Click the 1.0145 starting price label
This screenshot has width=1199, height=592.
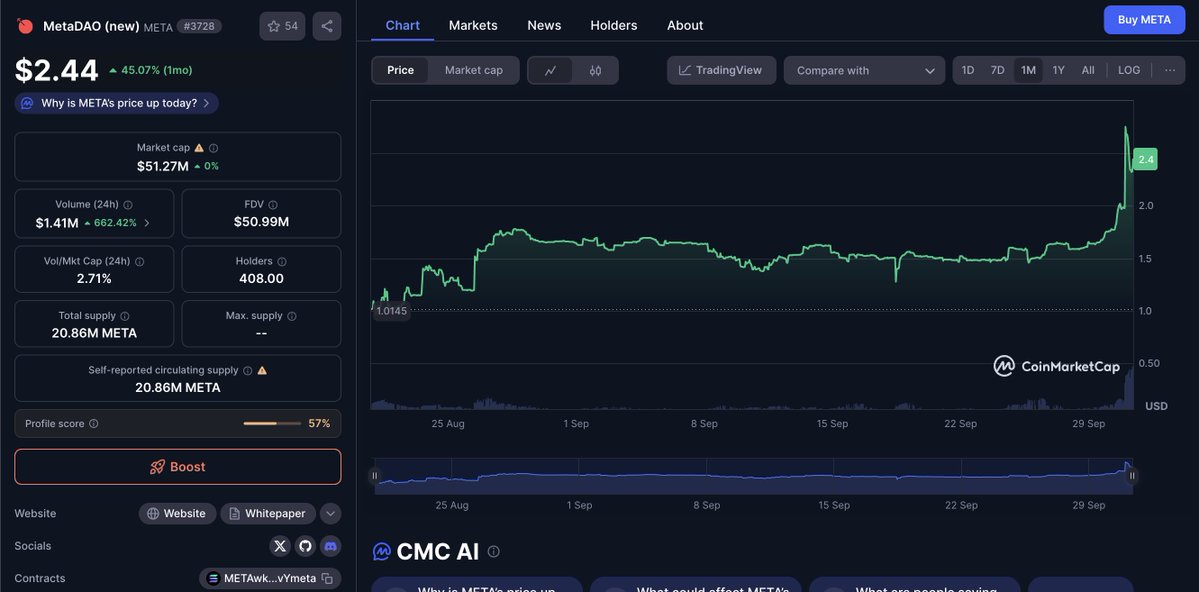pyautogui.click(x=392, y=311)
